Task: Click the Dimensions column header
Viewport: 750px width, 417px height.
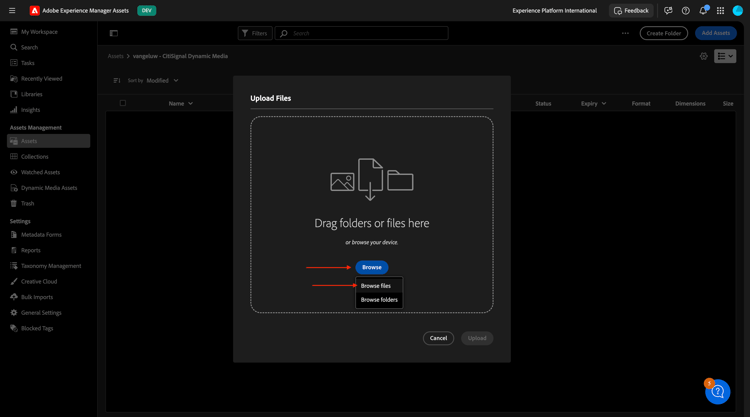Action: tap(690, 103)
